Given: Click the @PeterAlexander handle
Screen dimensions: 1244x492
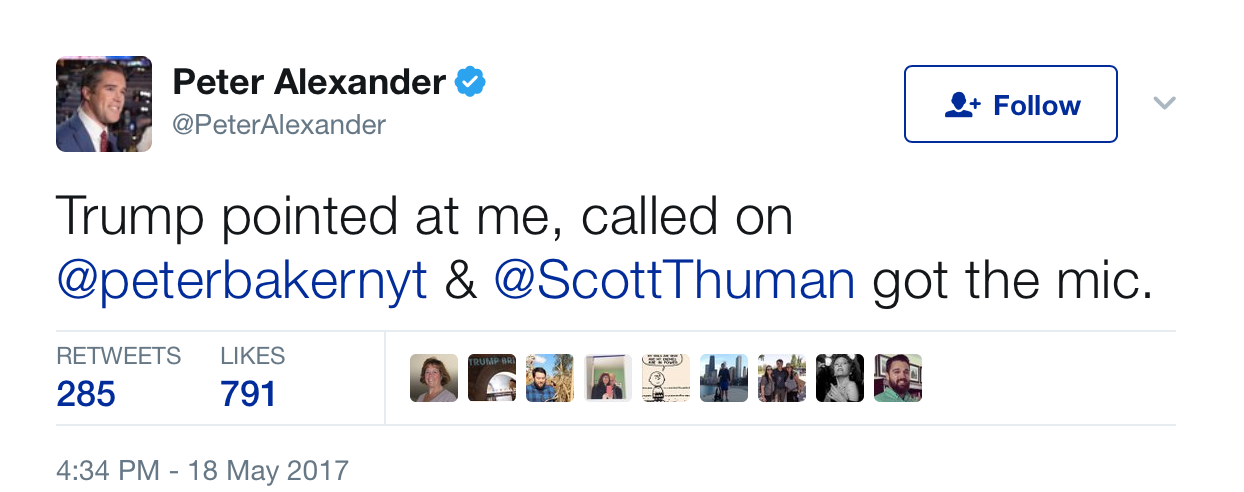Looking at the screenshot, I should coord(279,125).
